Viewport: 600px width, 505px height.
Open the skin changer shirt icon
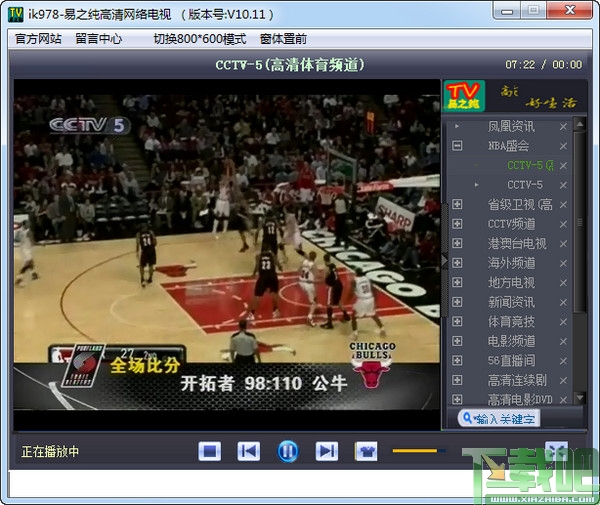coord(366,451)
